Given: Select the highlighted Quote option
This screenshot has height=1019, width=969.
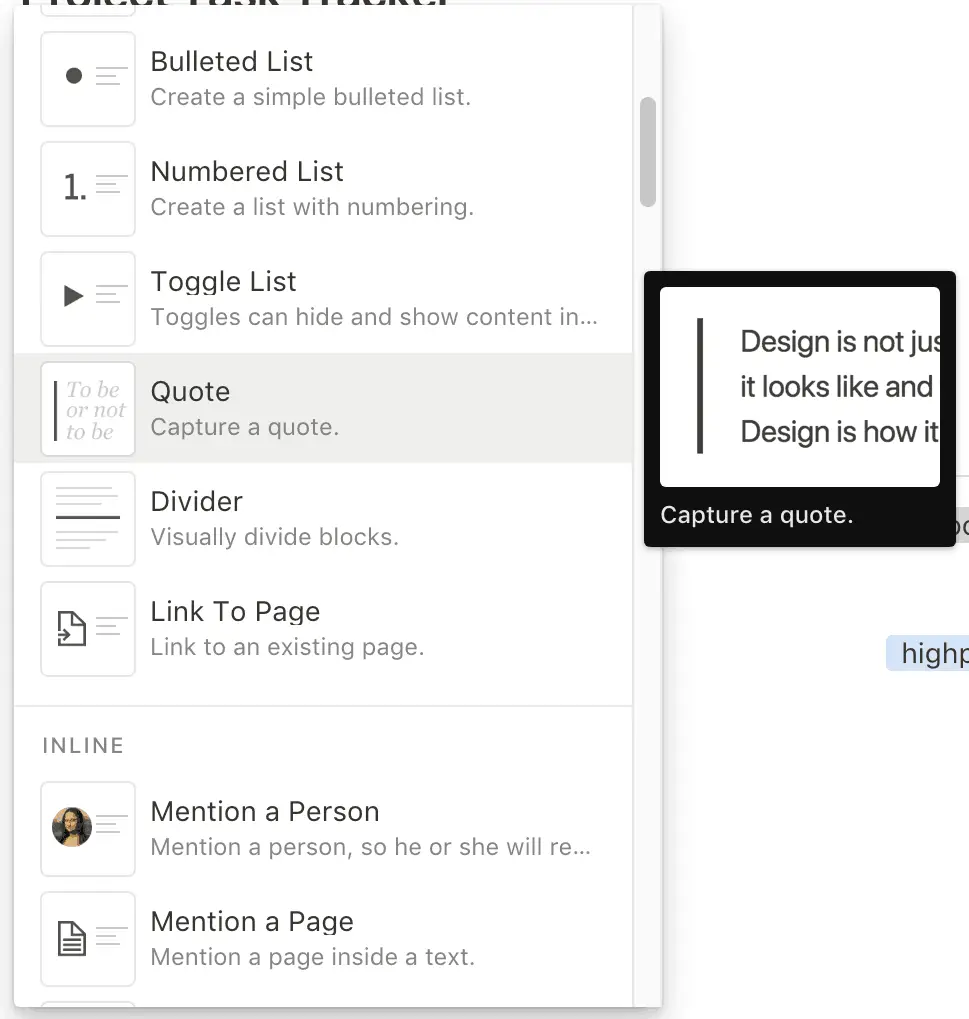Looking at the screenshot, I should click(323, 409).
